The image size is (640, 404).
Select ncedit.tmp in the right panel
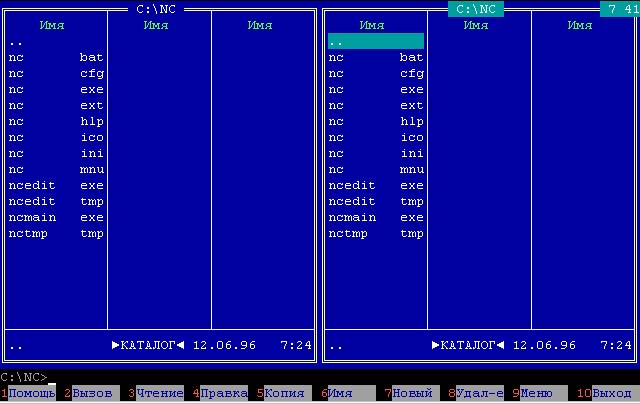point(376,202)
